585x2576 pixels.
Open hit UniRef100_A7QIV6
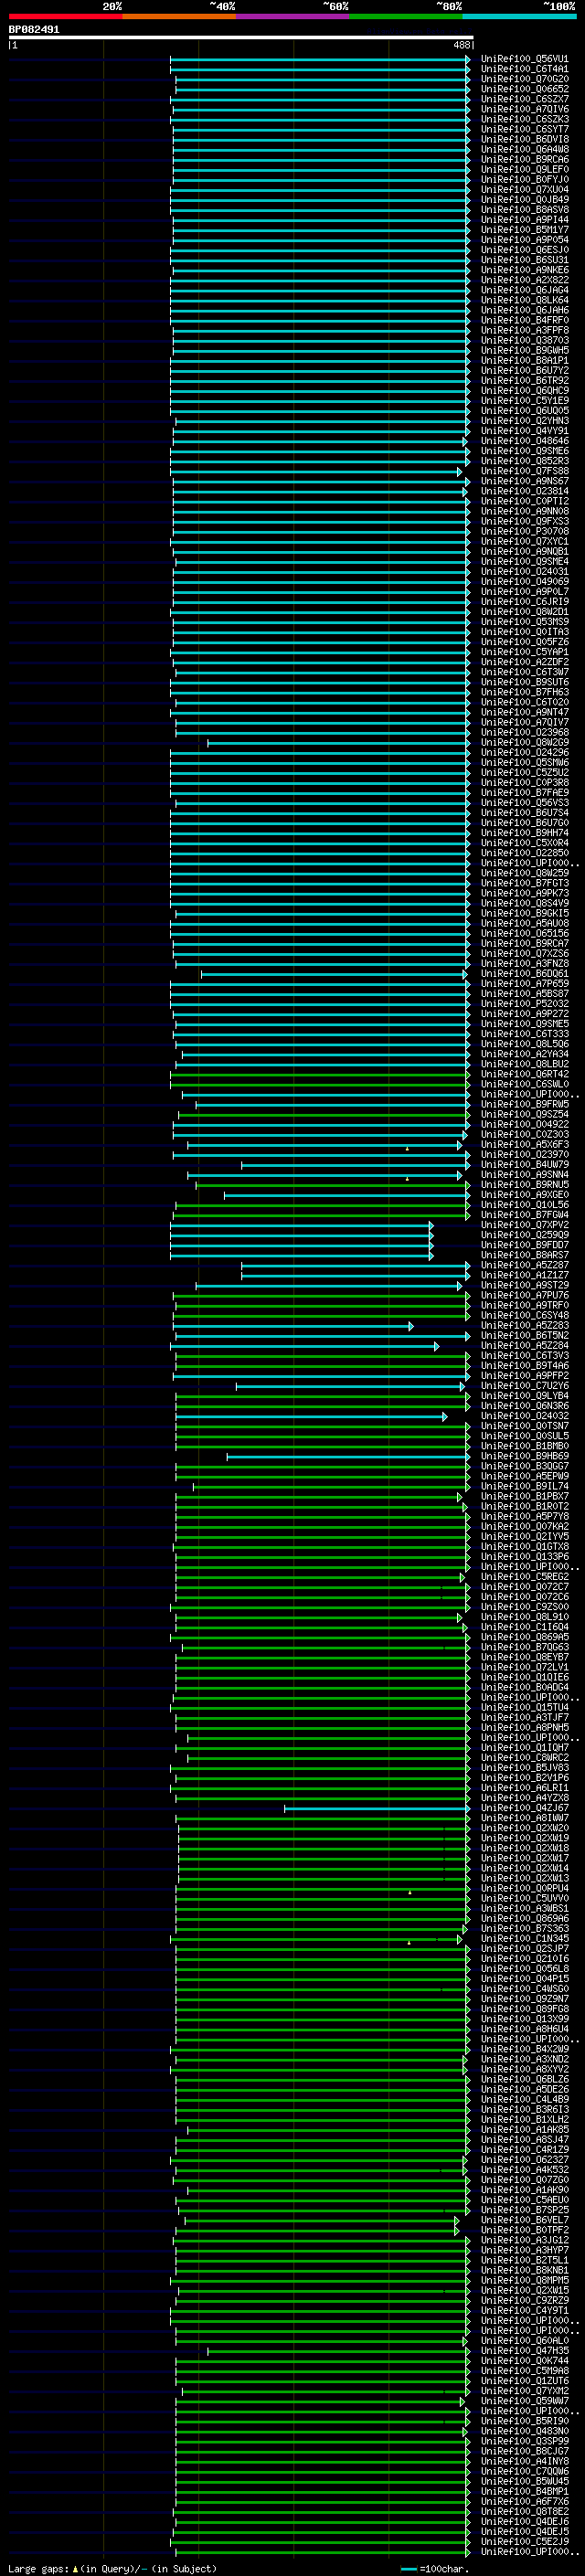(x=524, y=109)
